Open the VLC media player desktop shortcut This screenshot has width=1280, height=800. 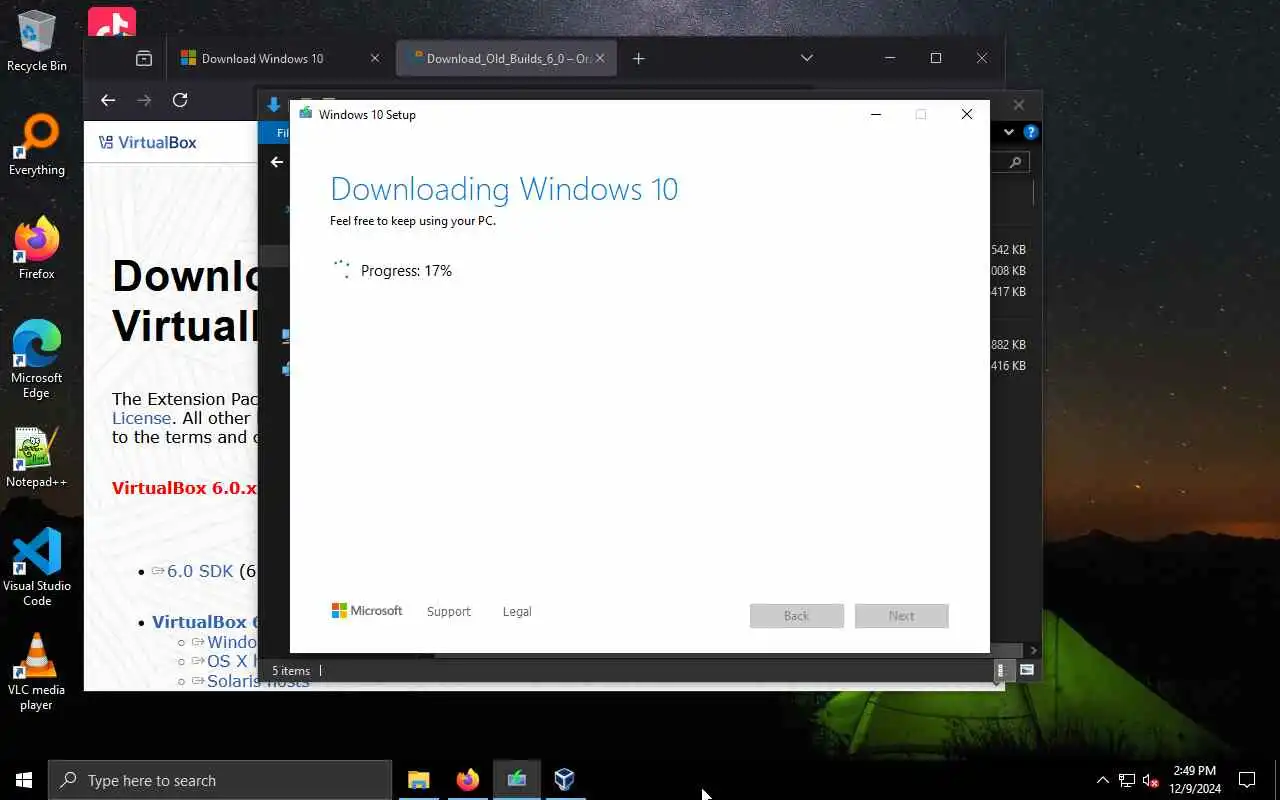[37, 672]
